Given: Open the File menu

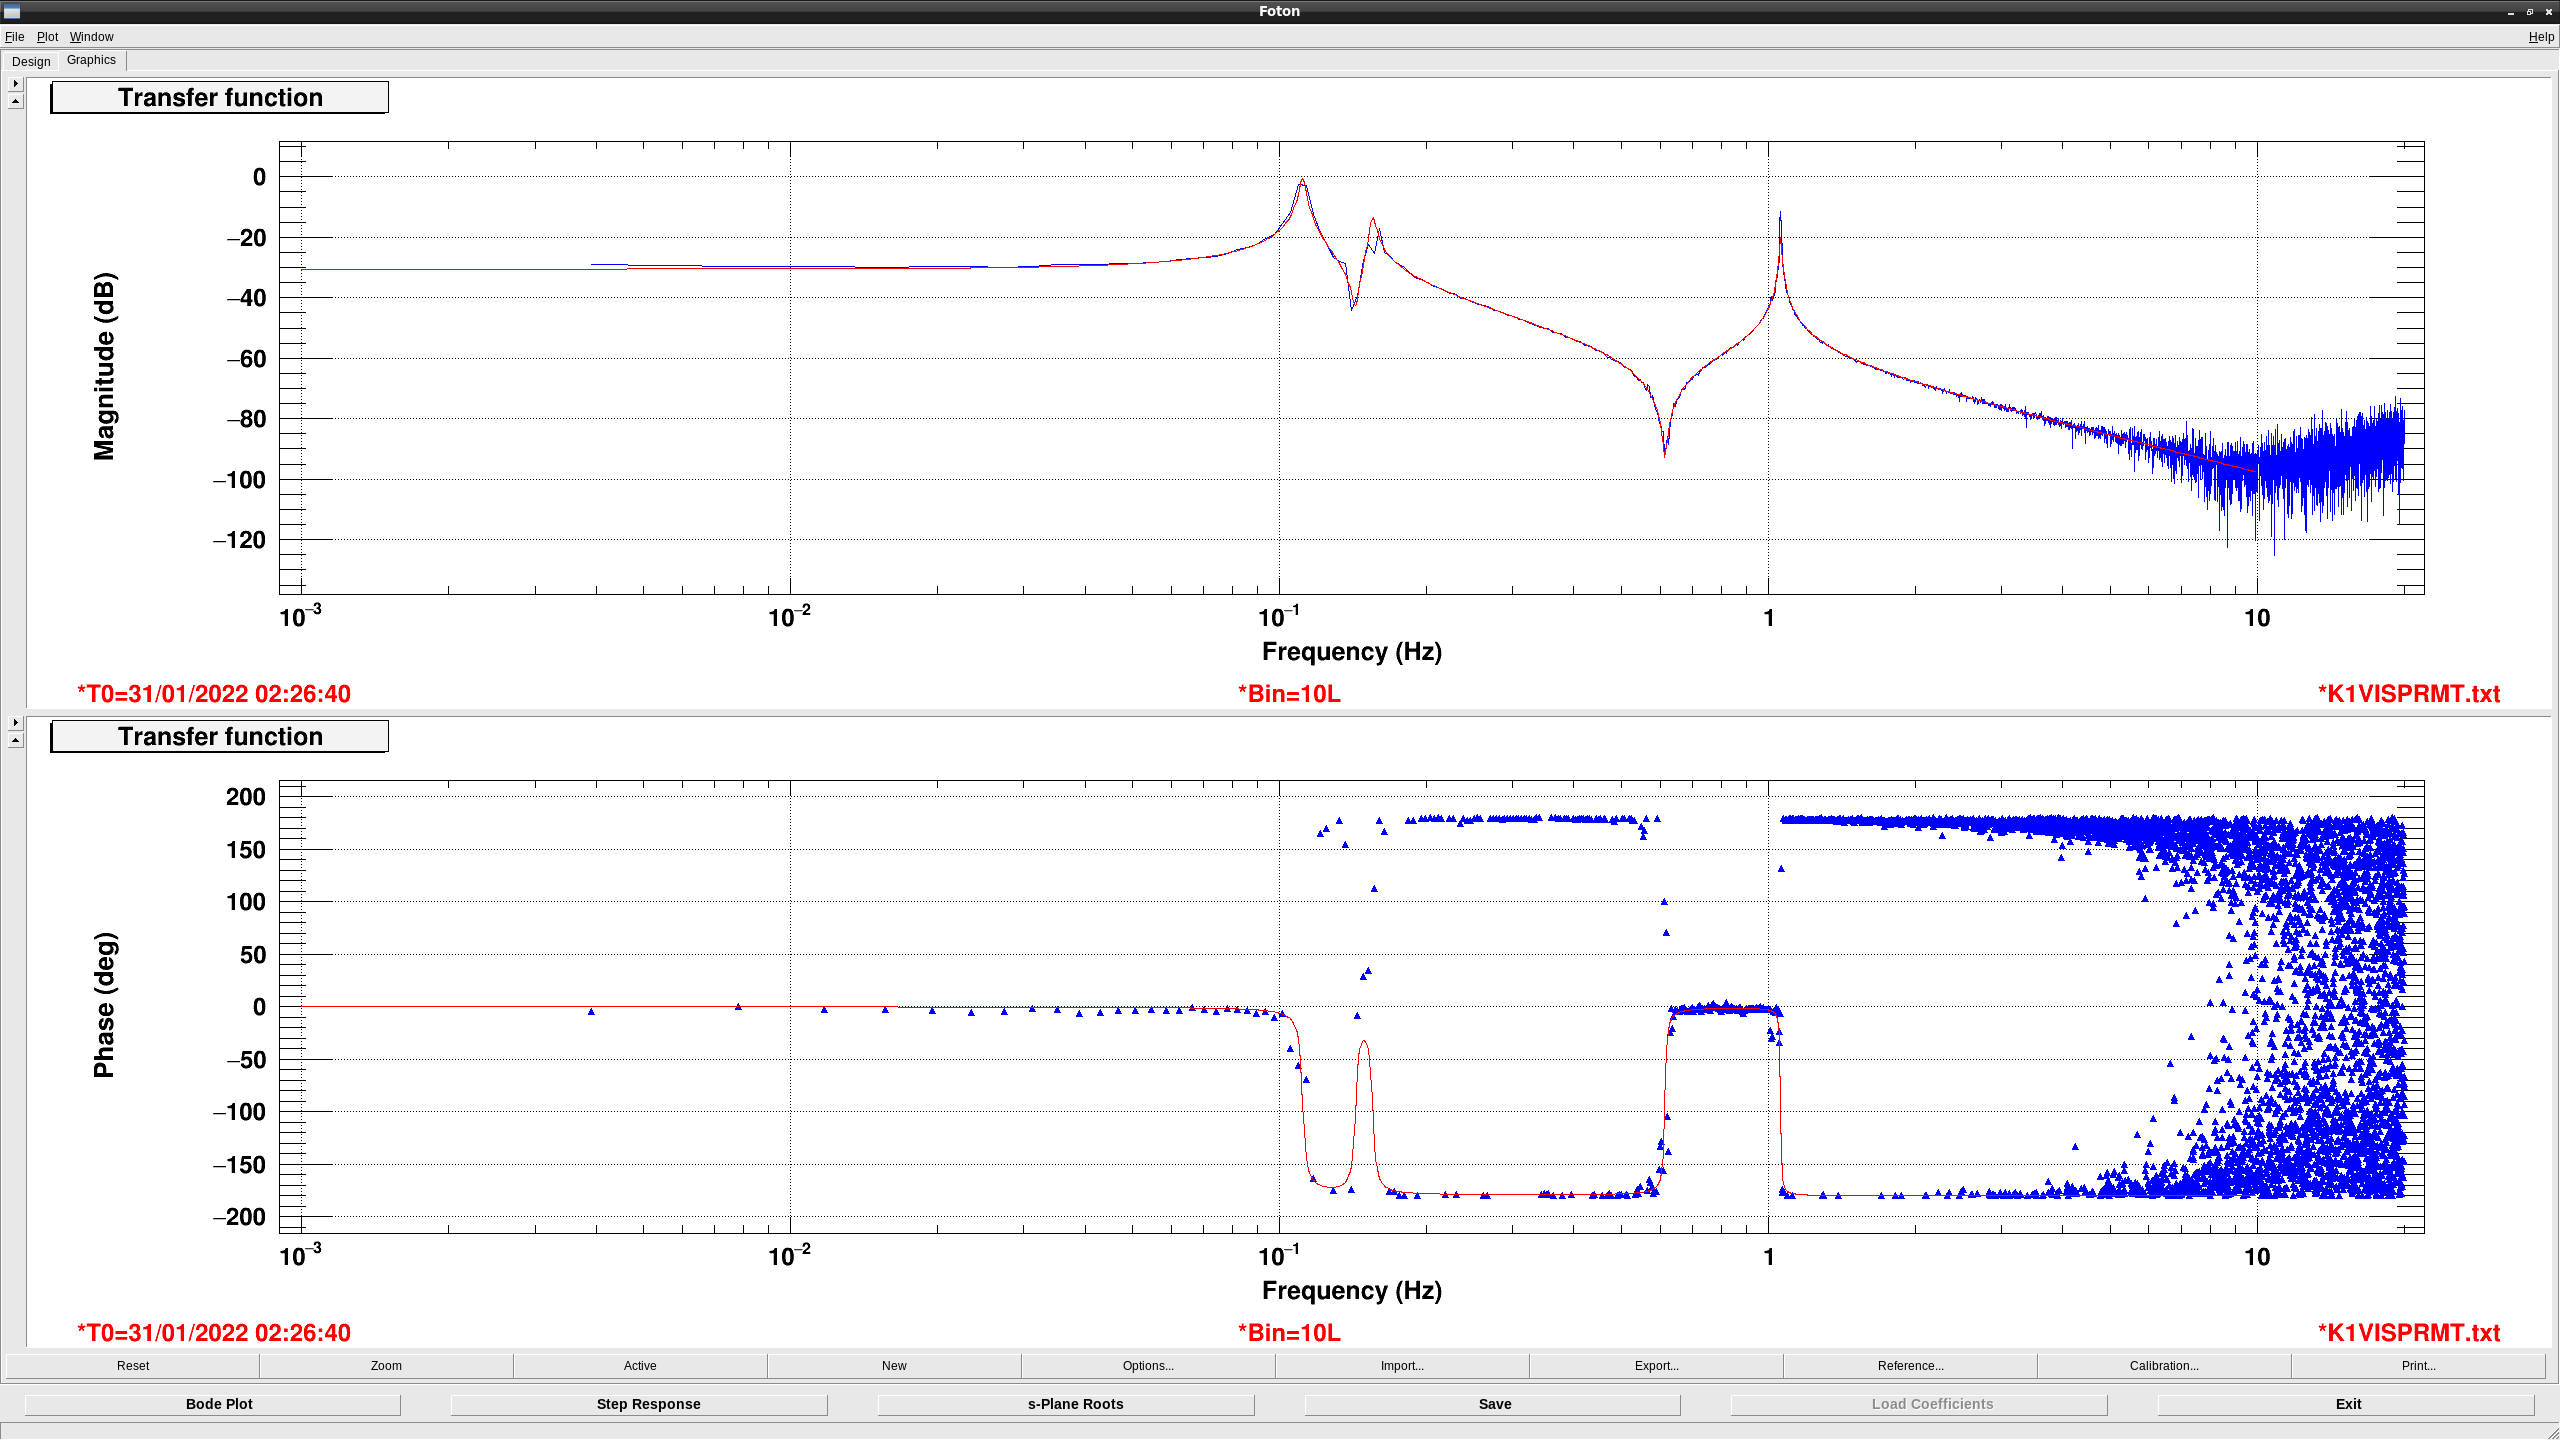Looking at the screenshot, I should point(14,37).
